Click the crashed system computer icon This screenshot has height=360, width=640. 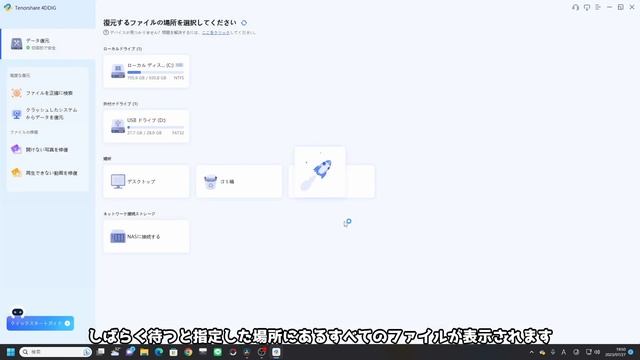16,114
